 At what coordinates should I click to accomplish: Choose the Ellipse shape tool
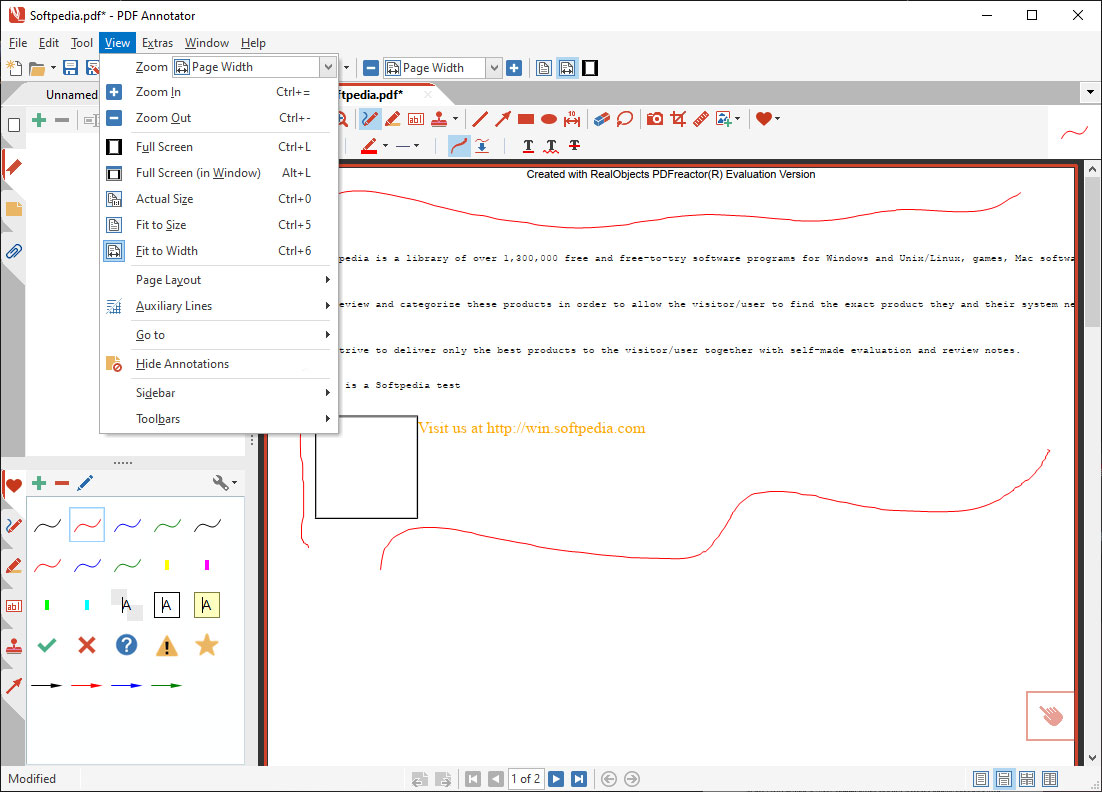tap(549, 119)
